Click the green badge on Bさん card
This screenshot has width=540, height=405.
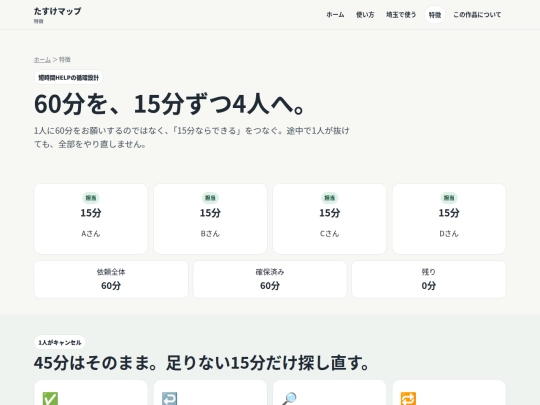pyautogui.click(x=210, y=198)
